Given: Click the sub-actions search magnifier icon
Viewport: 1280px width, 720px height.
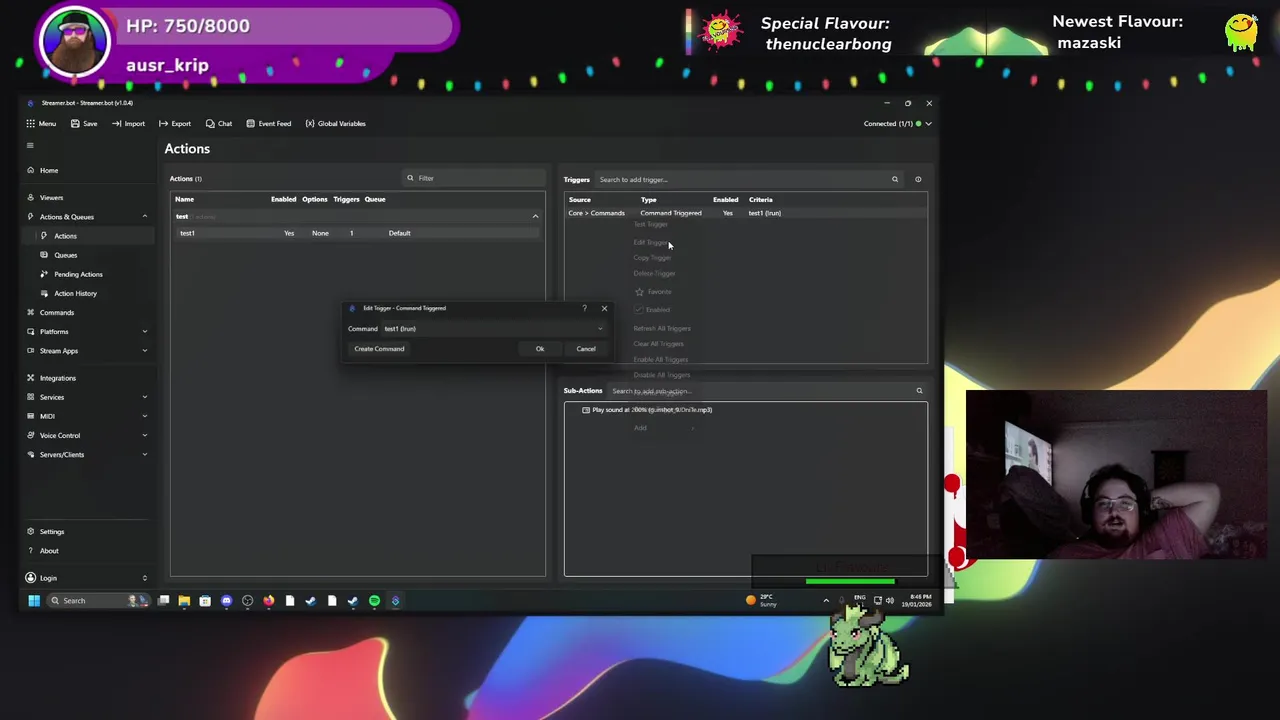Looking at the screenshot, I should point(919,391).
